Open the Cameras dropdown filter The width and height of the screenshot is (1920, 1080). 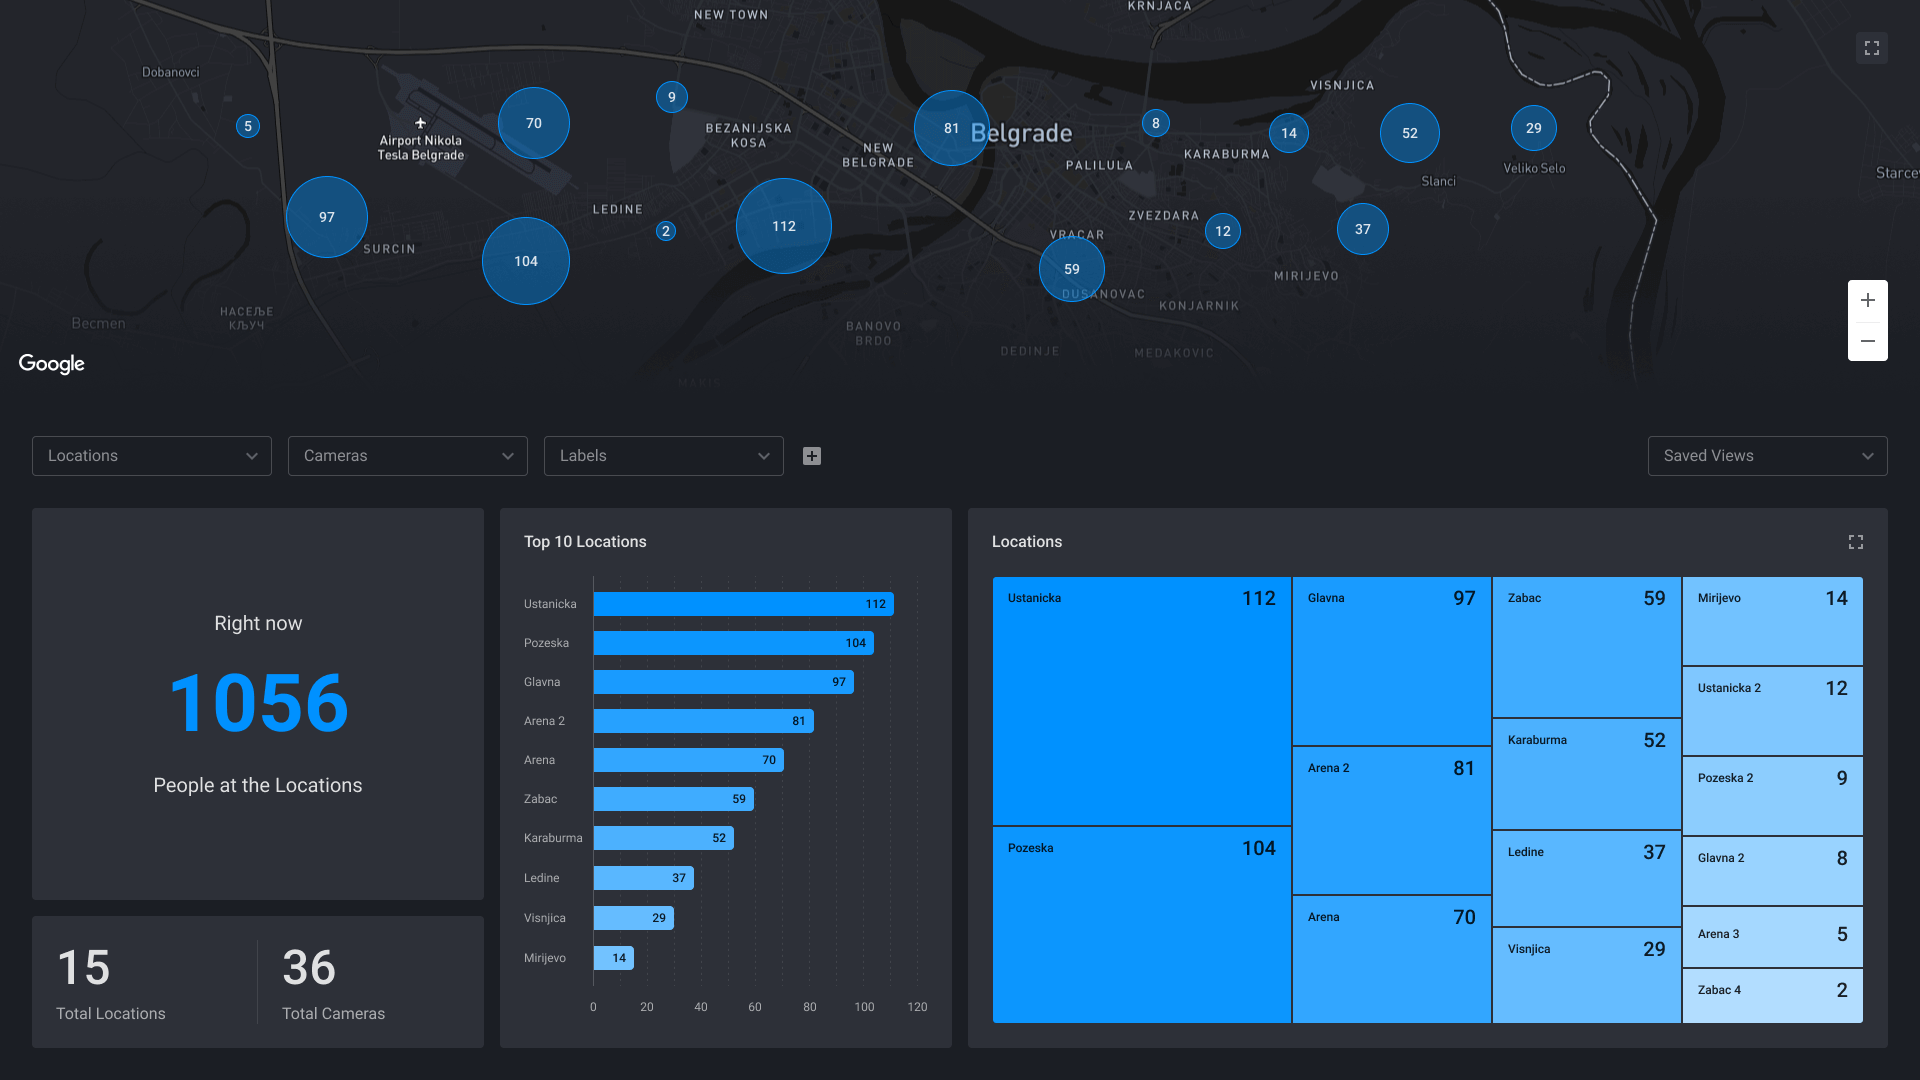407,455
